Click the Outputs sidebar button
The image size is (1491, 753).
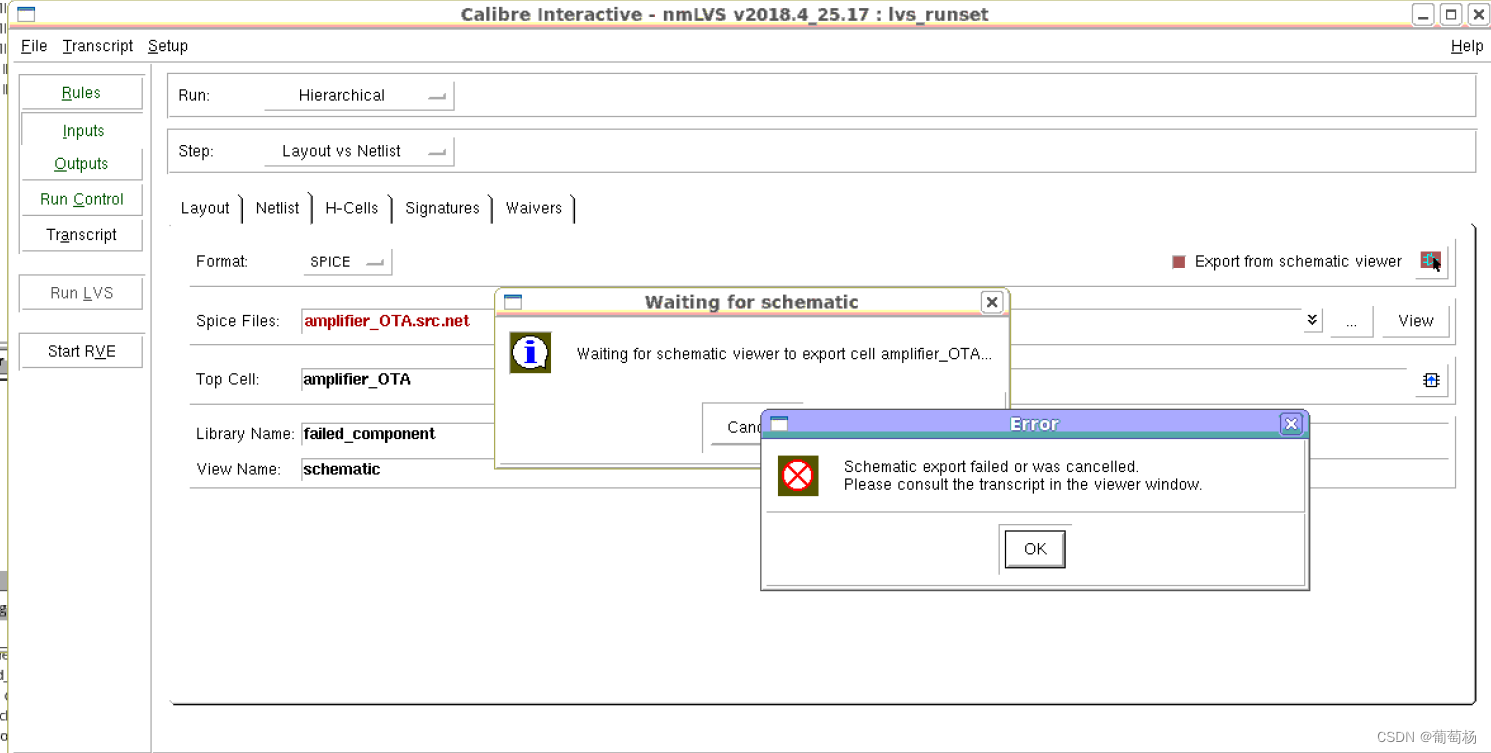(81, 164)
